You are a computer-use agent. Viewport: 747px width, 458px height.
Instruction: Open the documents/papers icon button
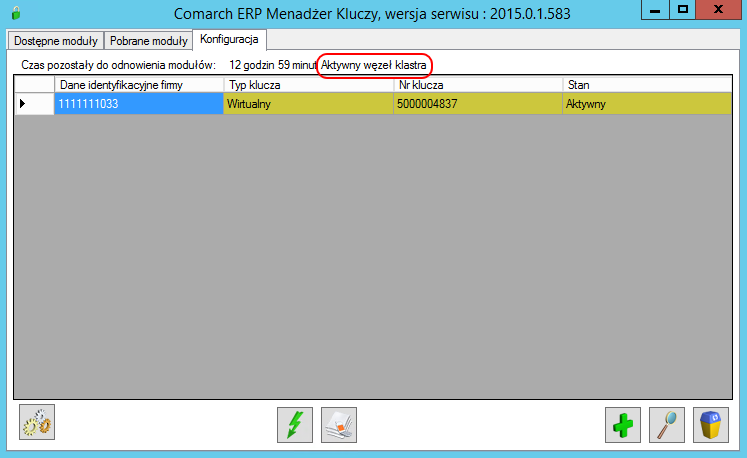coord(339,425)
